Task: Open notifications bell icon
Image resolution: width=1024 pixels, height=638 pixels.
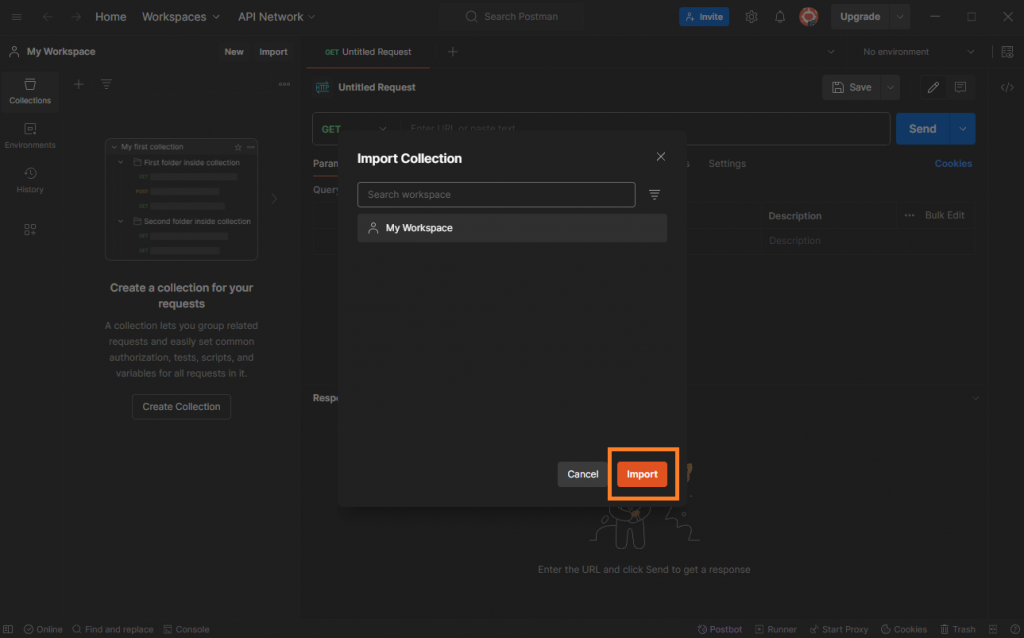Action: pyautogui.click(x=780, y=17)
